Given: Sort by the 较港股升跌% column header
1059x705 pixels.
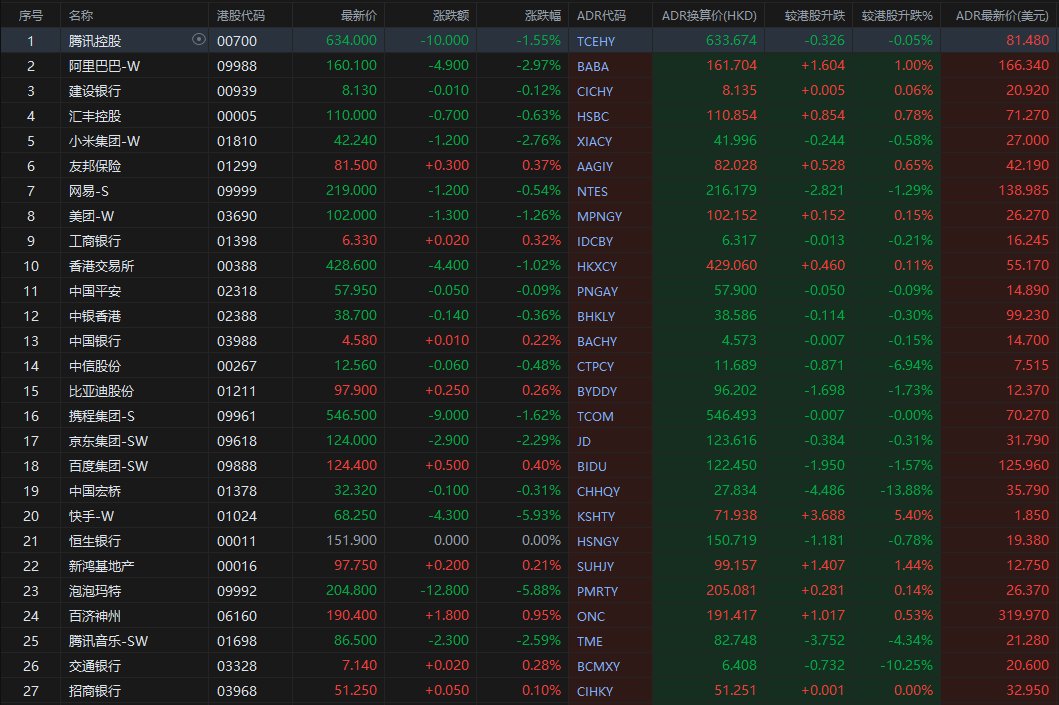Looking at the screenshot, I should pyautogui.click(x=897, y=15).
